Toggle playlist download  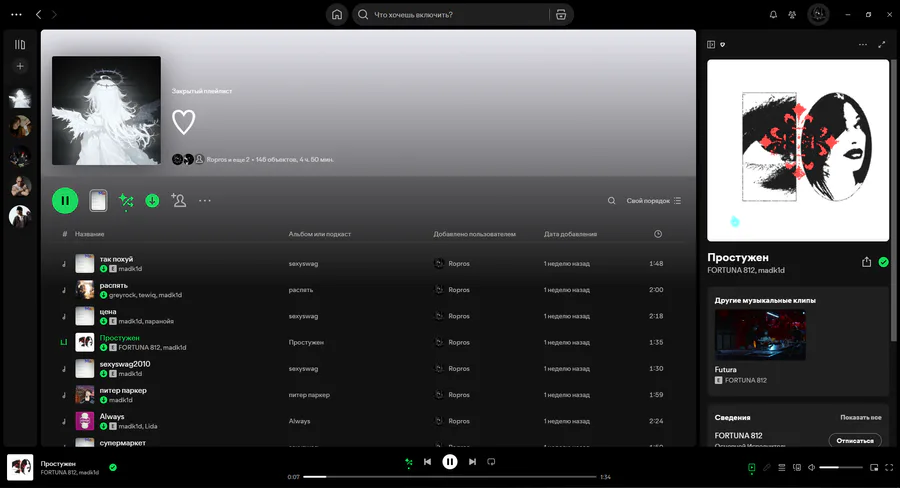[152, 200]
